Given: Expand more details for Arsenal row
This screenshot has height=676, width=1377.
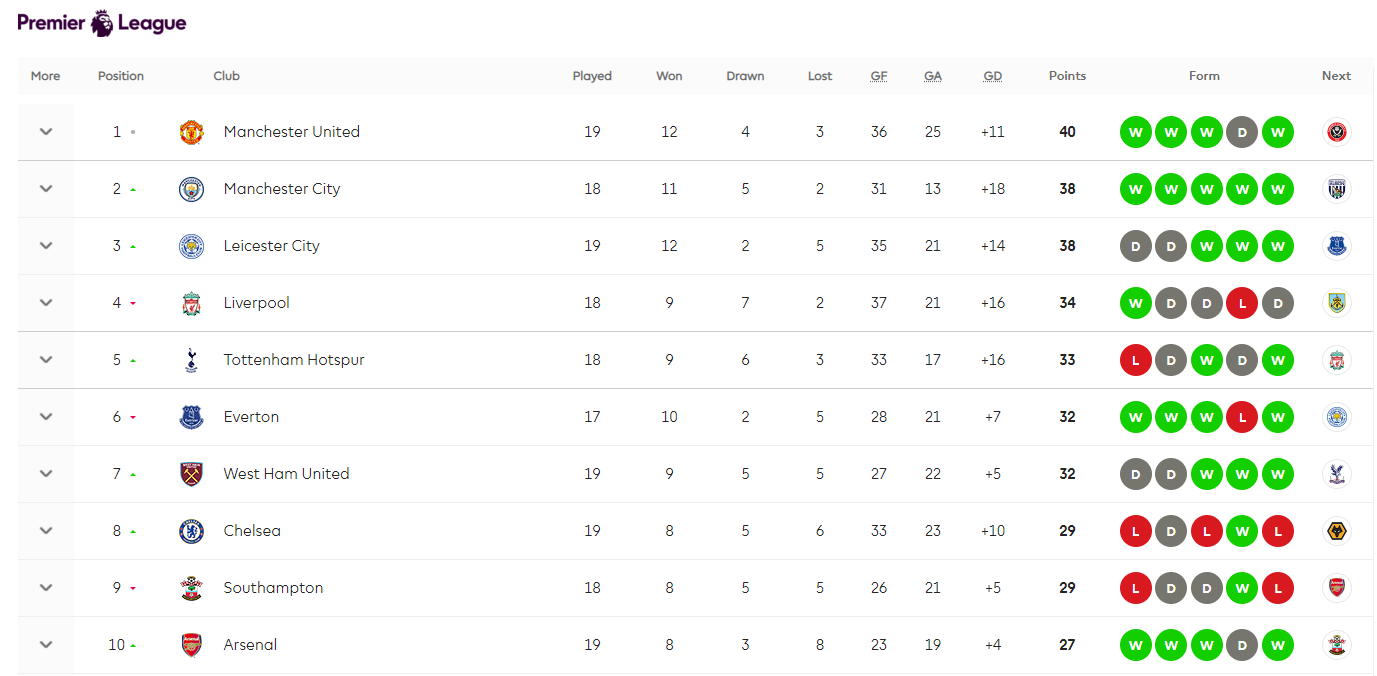Looking at the screenshot, I should [x=46, y=645].
